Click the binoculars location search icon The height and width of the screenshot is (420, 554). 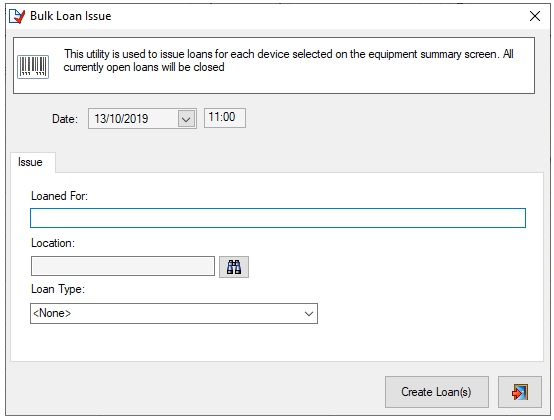point(234,267)
